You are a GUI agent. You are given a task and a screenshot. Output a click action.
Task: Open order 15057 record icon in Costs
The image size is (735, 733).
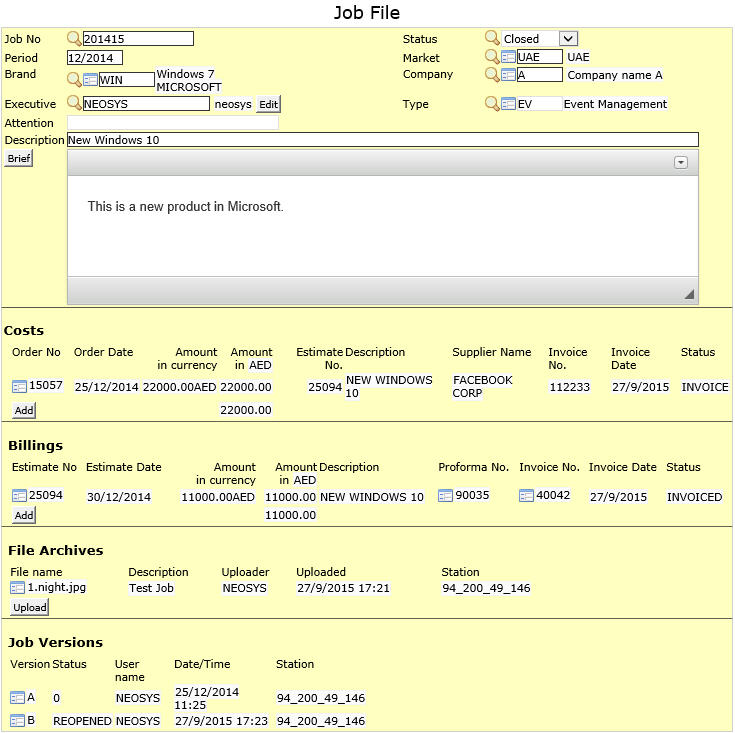pos(19,387)
